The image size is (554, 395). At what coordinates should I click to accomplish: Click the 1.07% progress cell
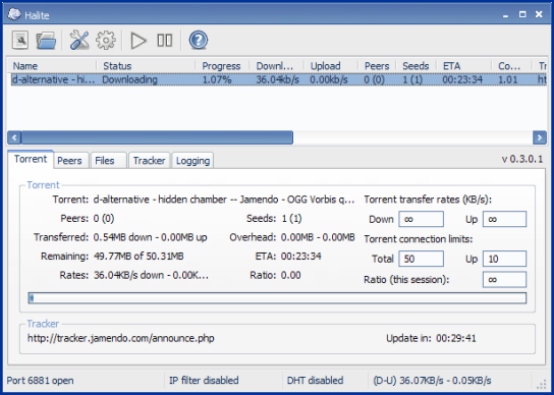[x=217, y=79]
